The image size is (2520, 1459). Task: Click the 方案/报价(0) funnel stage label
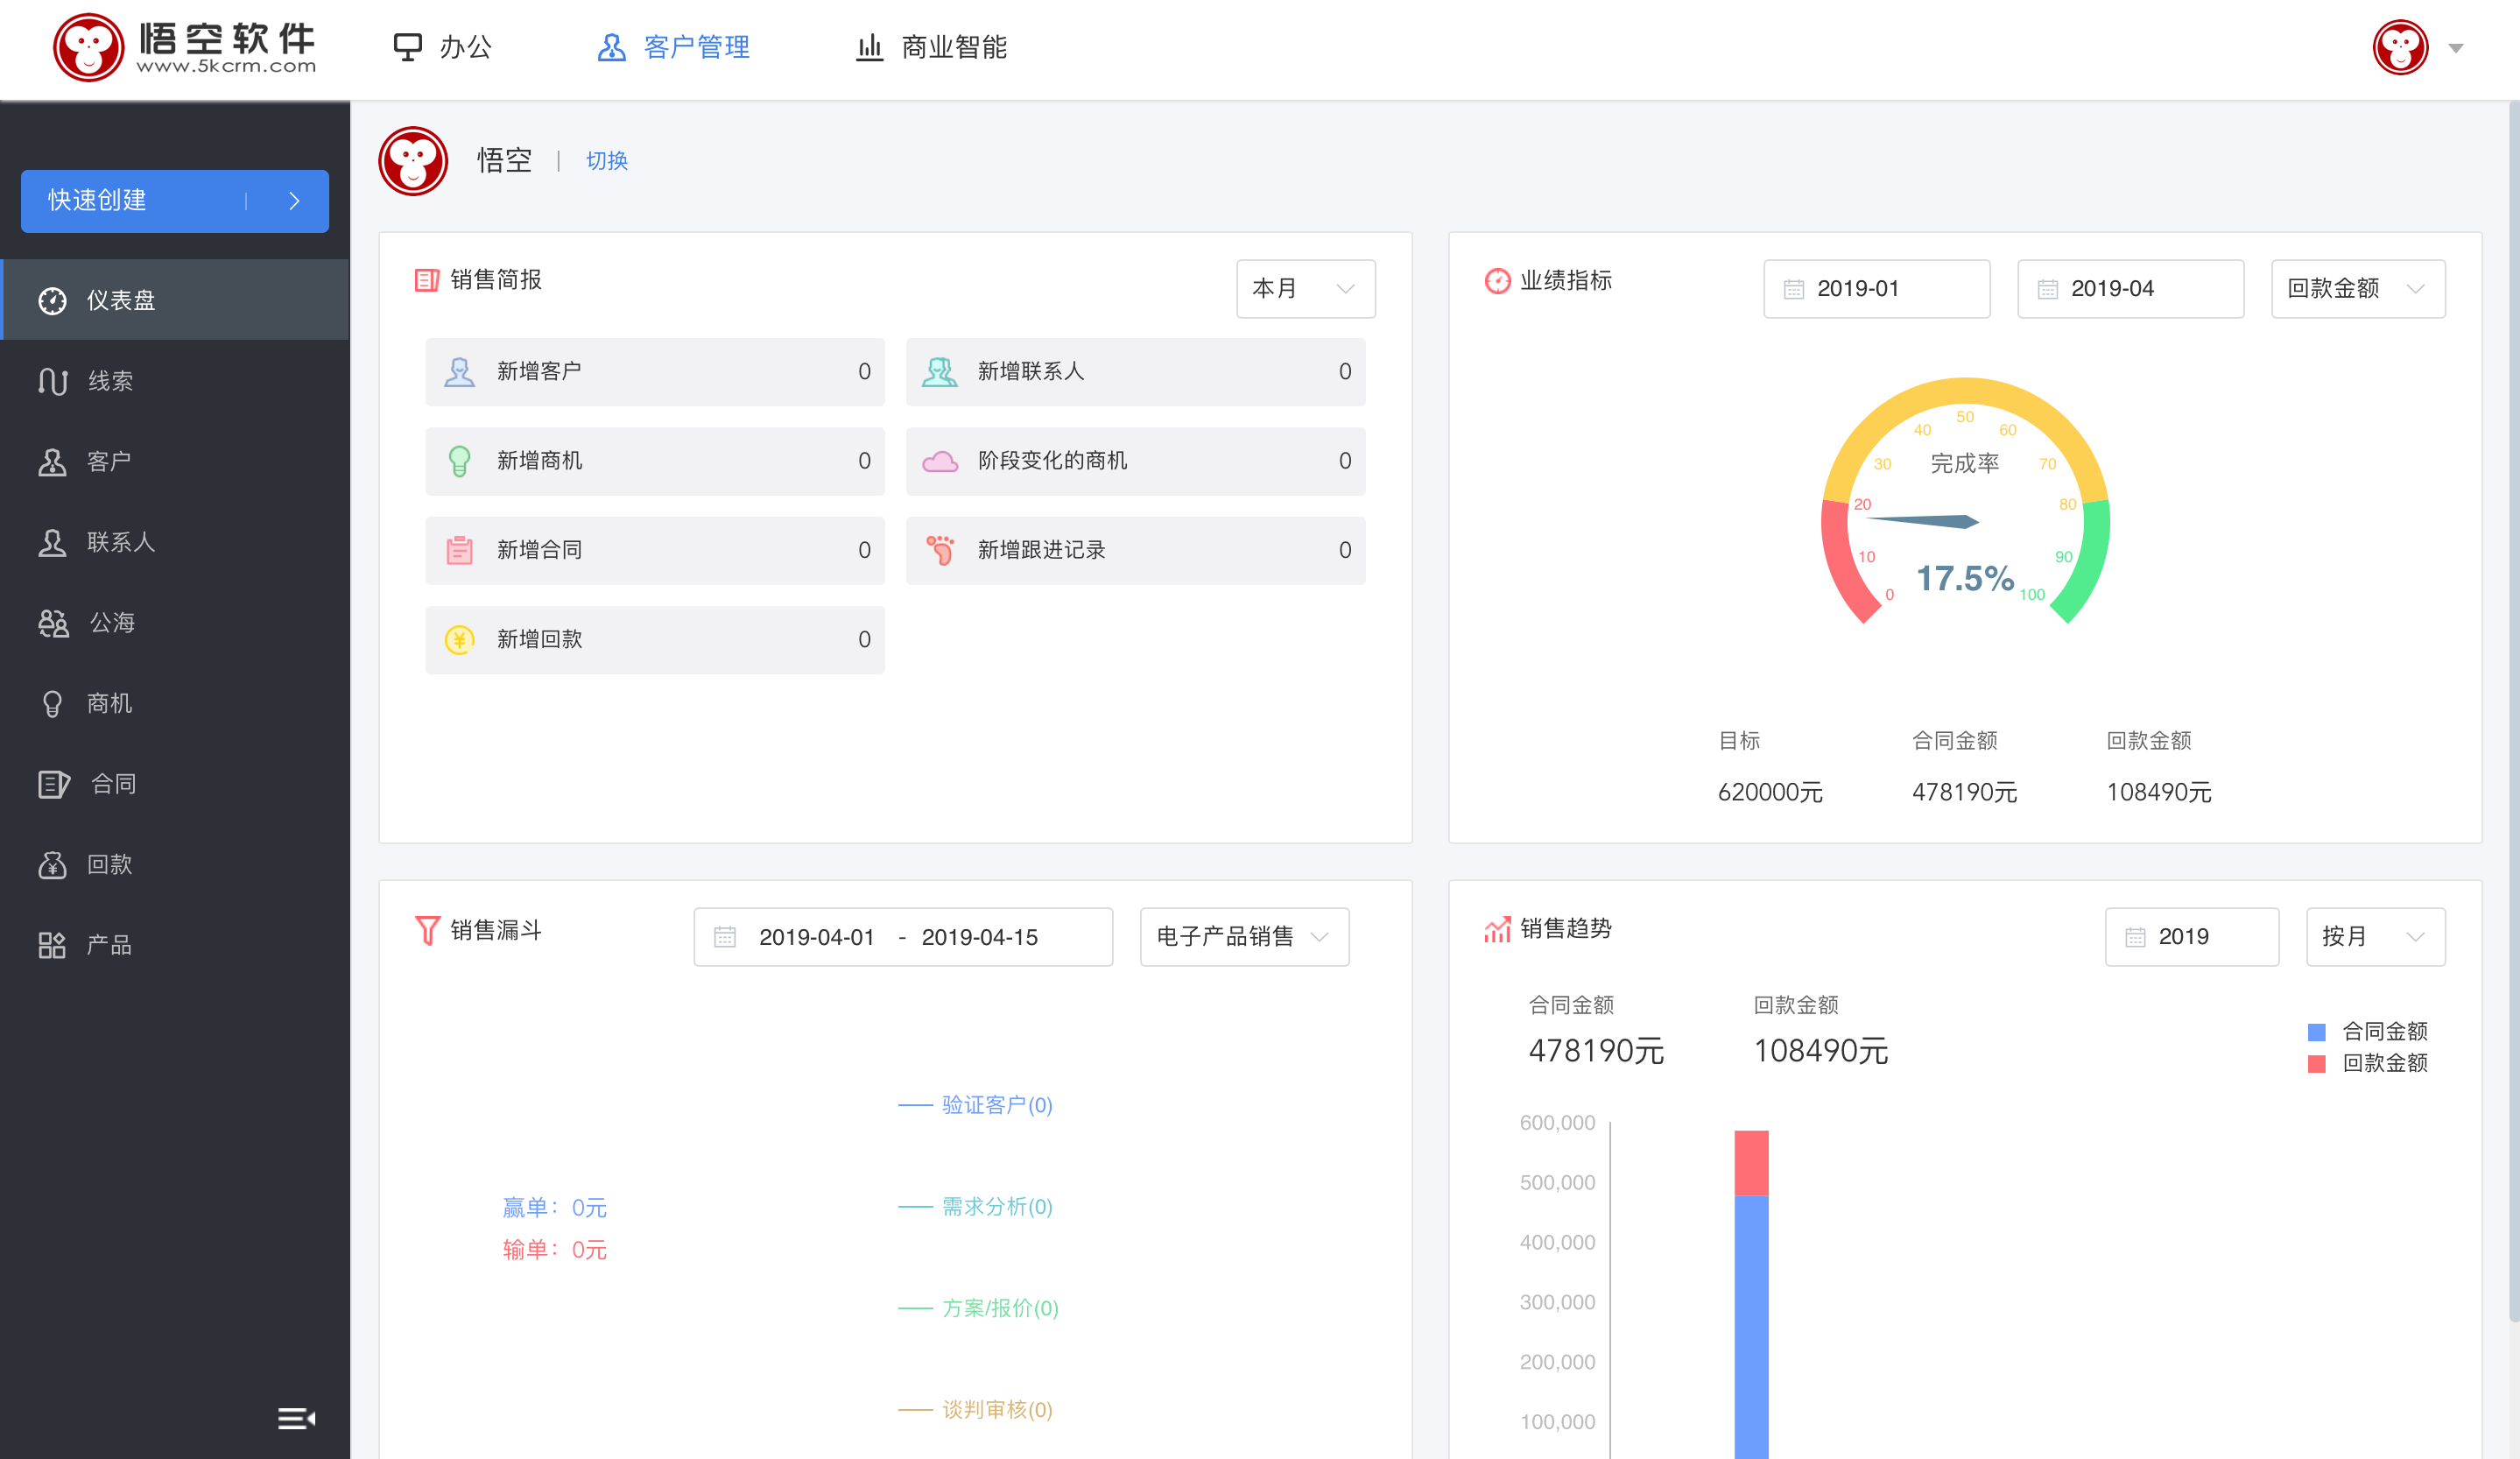pos(1000,1308)
